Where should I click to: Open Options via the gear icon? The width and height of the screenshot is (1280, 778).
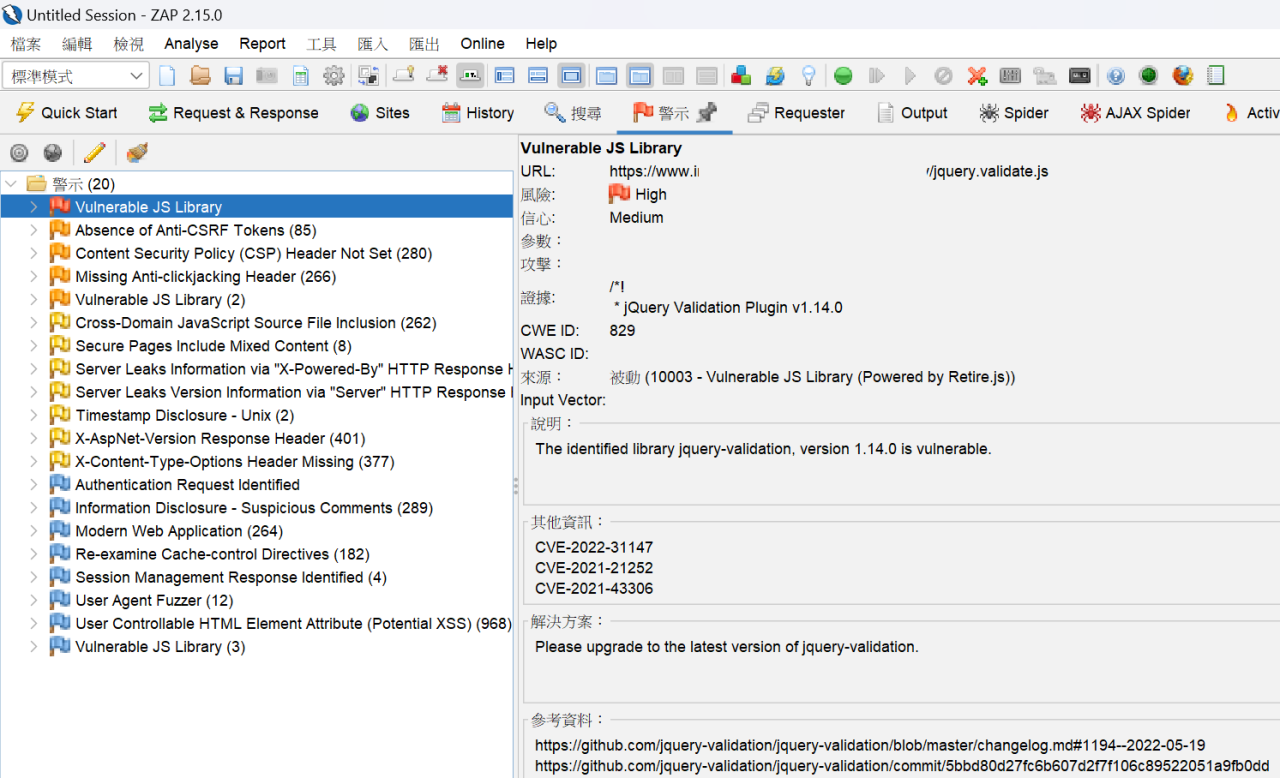tap(334, 76)
